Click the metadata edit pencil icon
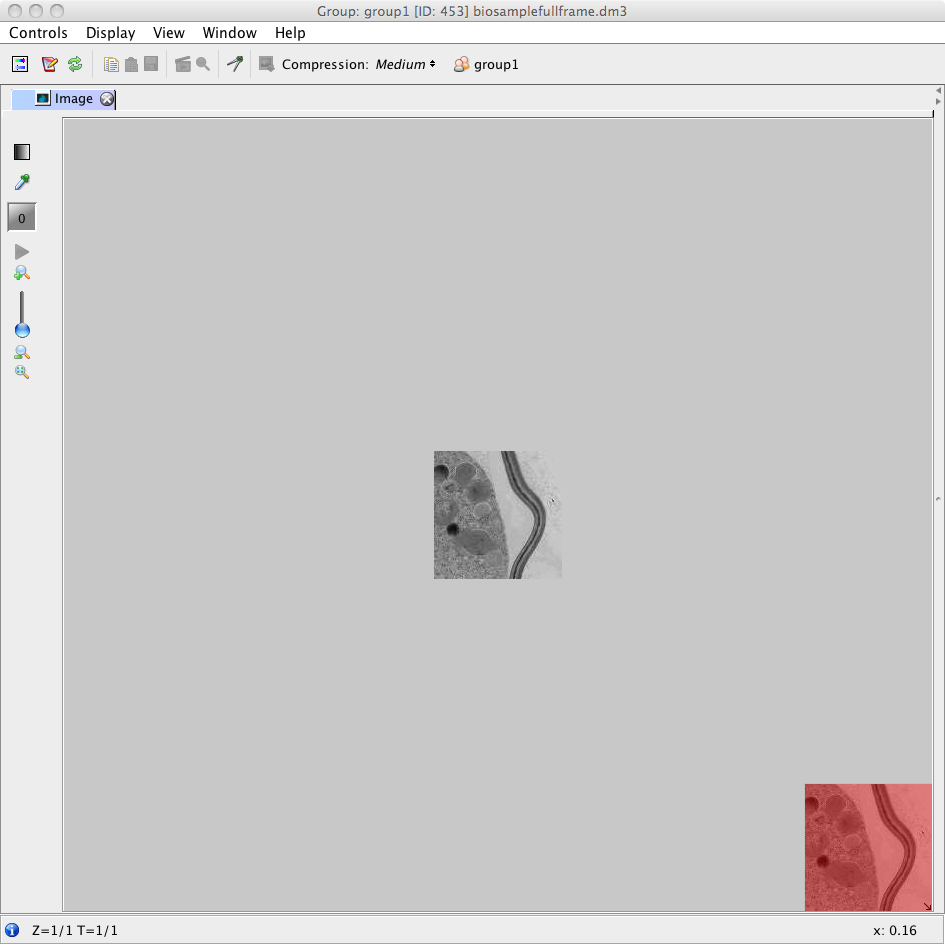Image resolution: width=945 pixels, height=945 pixels. pyautogui.click(x=49, y=64)
